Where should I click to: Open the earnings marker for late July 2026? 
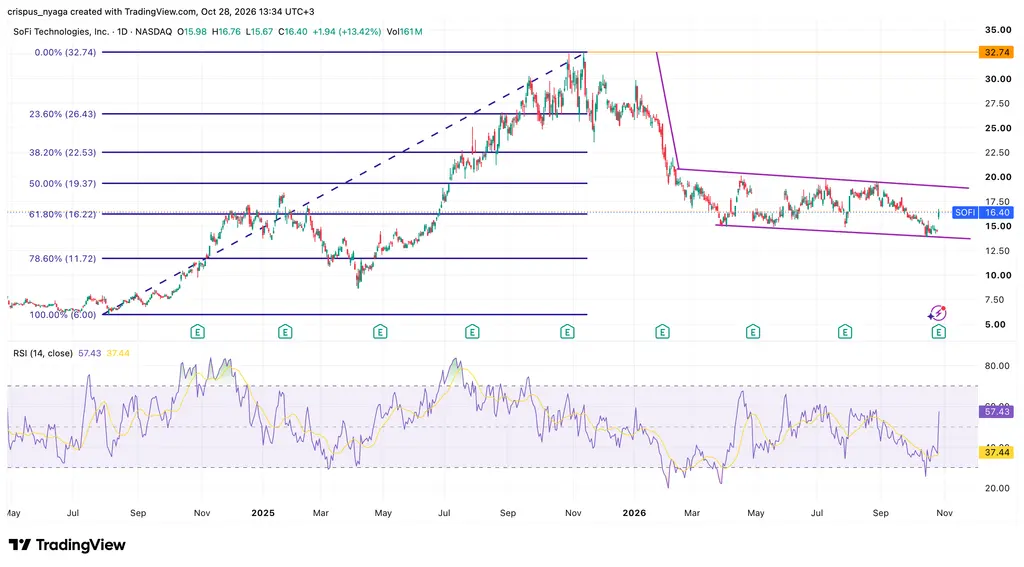[x=845, y=332]
